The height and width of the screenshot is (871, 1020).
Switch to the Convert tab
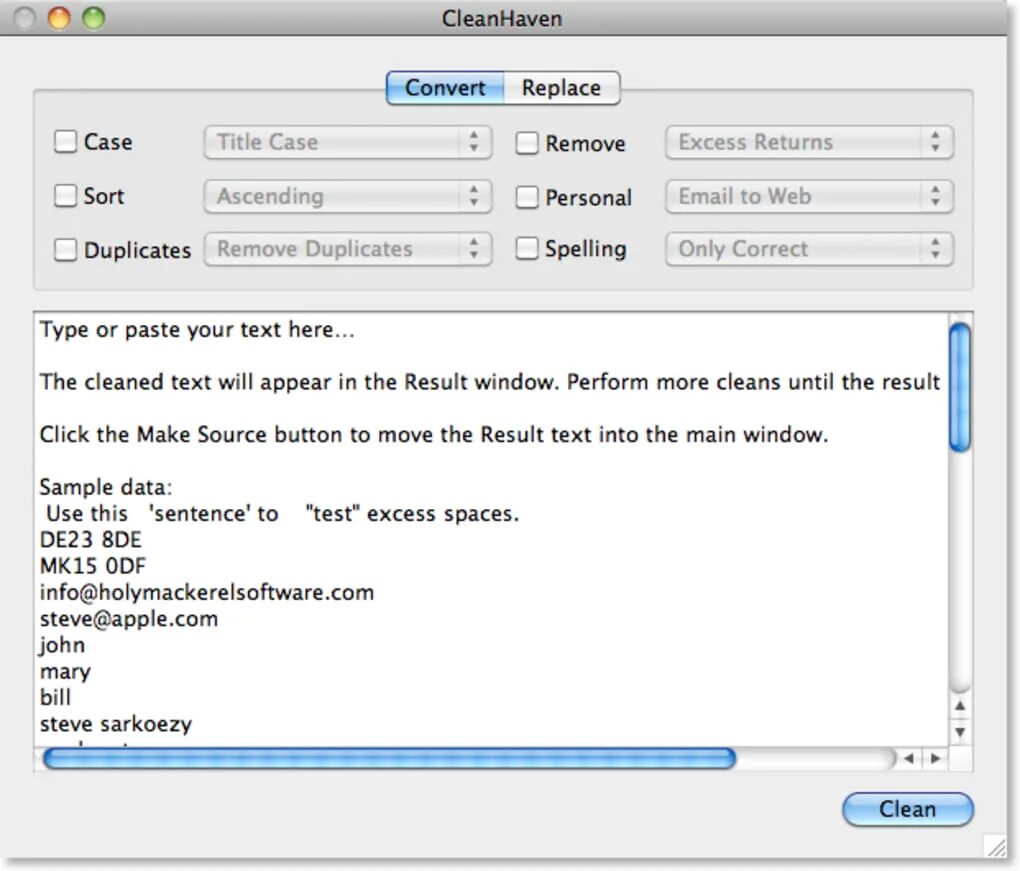point(445,88)
